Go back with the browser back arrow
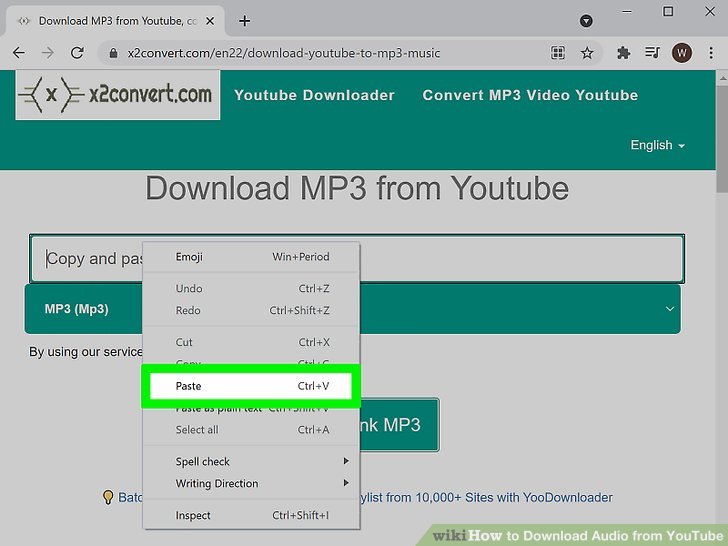Screen dimensions: 728x546 tap(19, 53)
